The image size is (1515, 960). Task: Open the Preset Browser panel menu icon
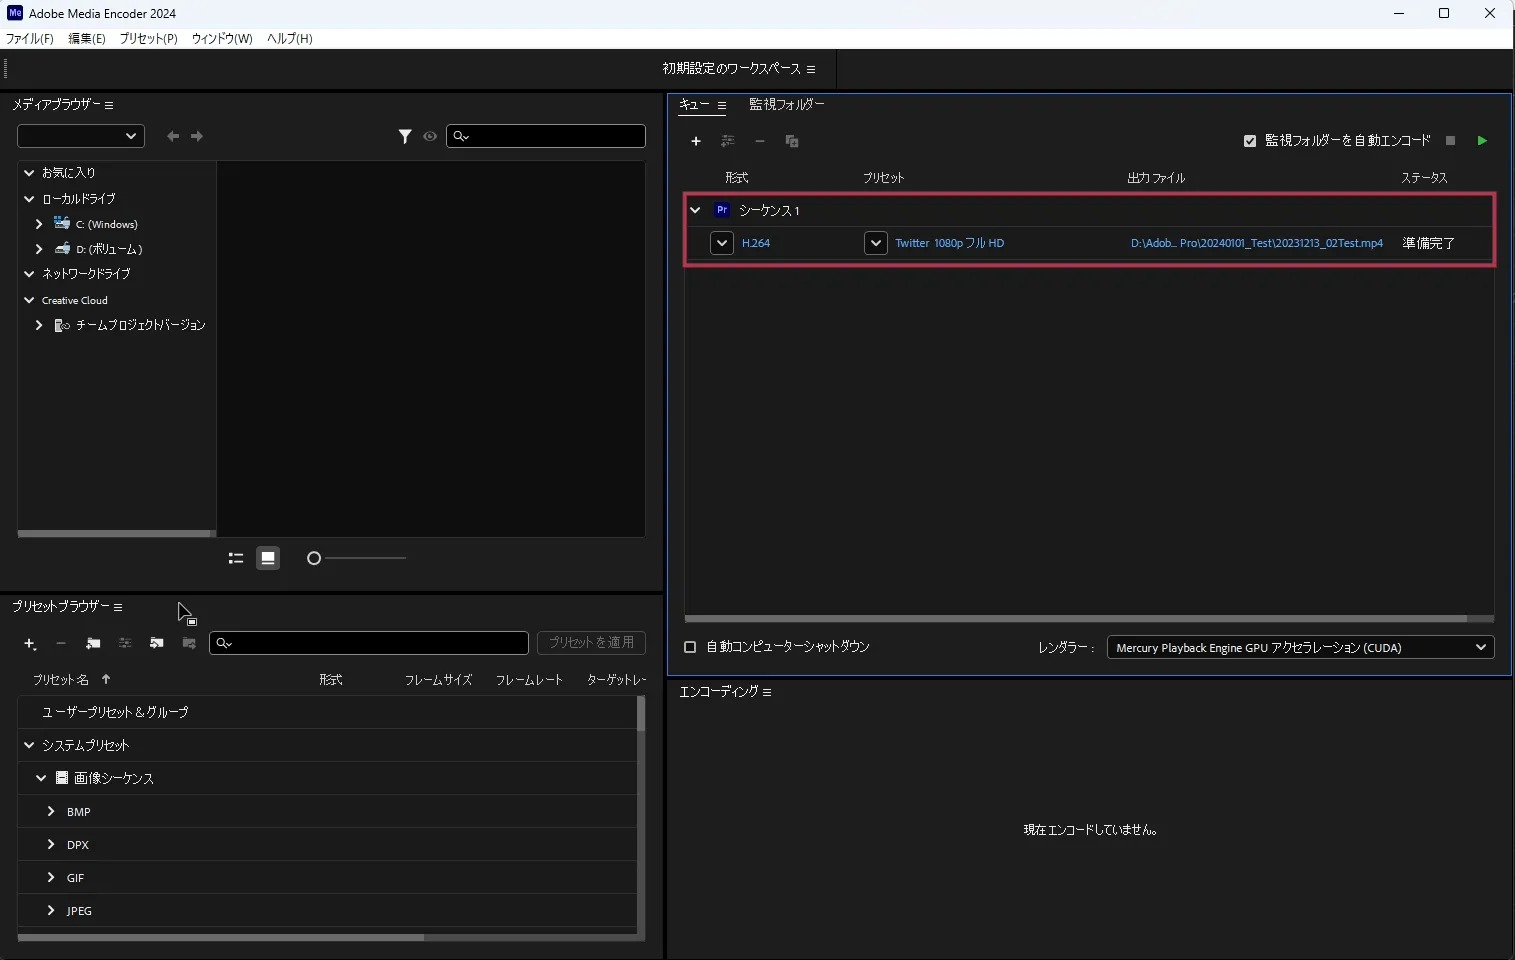118,607
